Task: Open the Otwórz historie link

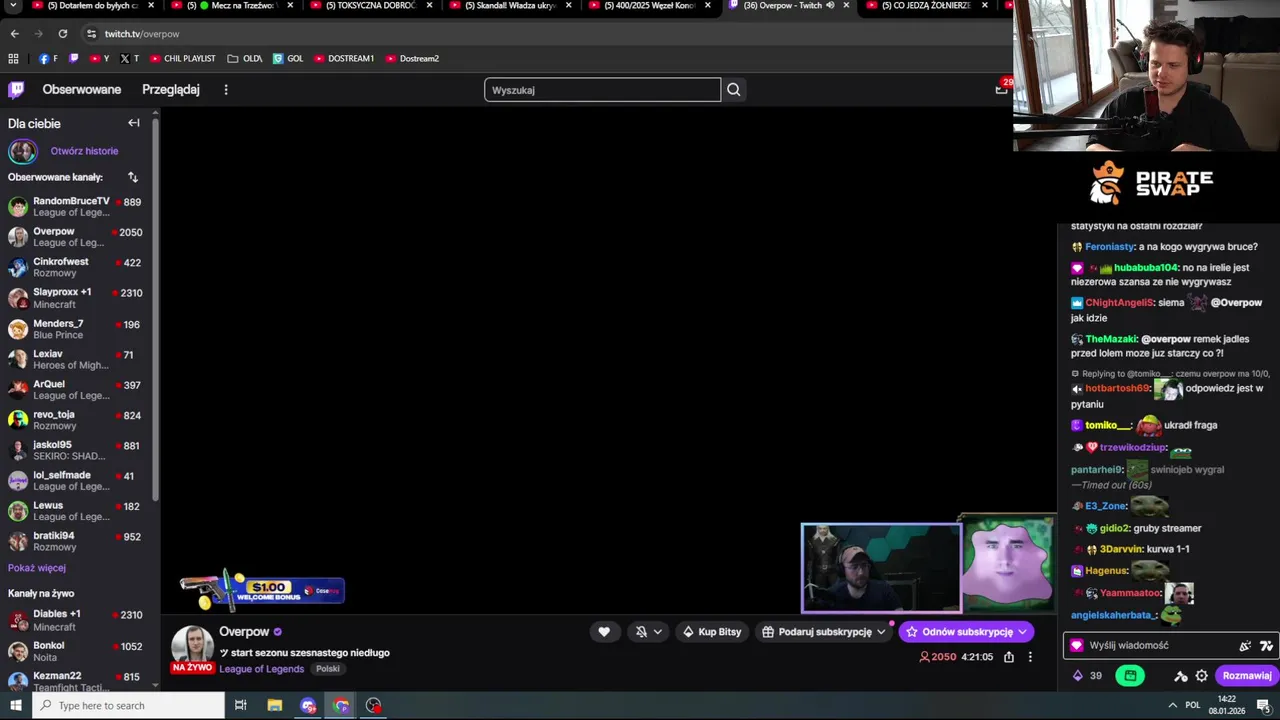Action: point(84,151)
